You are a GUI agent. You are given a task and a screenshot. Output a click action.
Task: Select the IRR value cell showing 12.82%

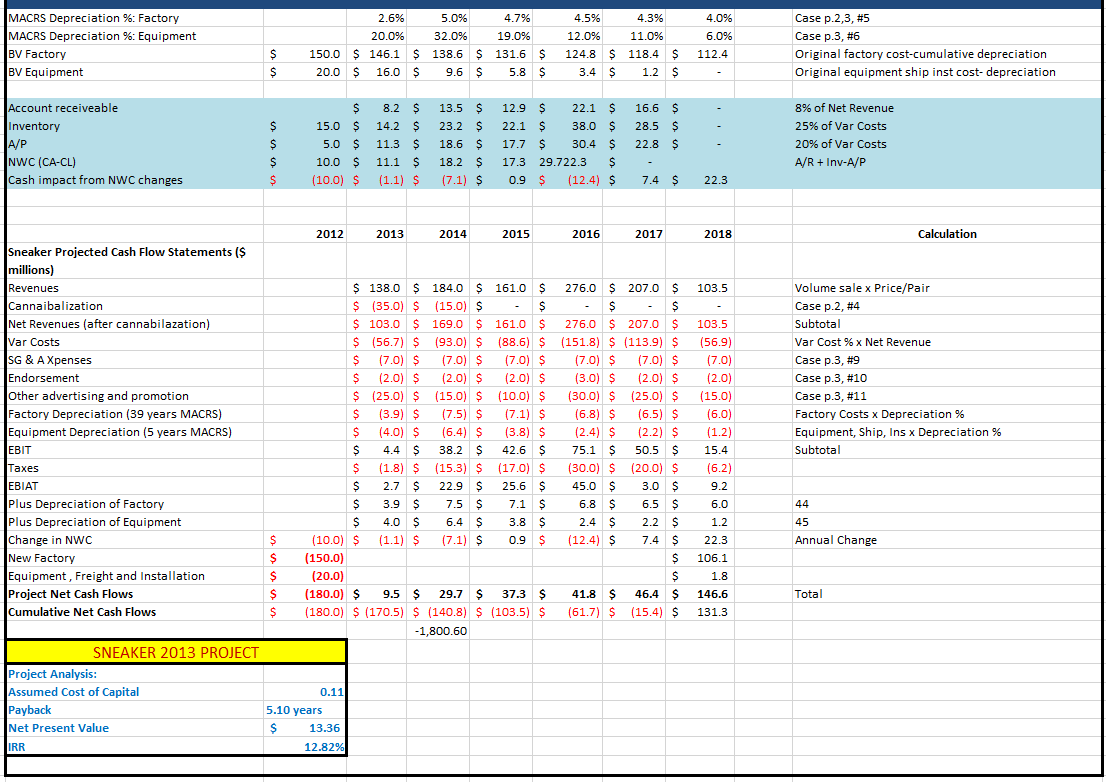click(325, 746)
